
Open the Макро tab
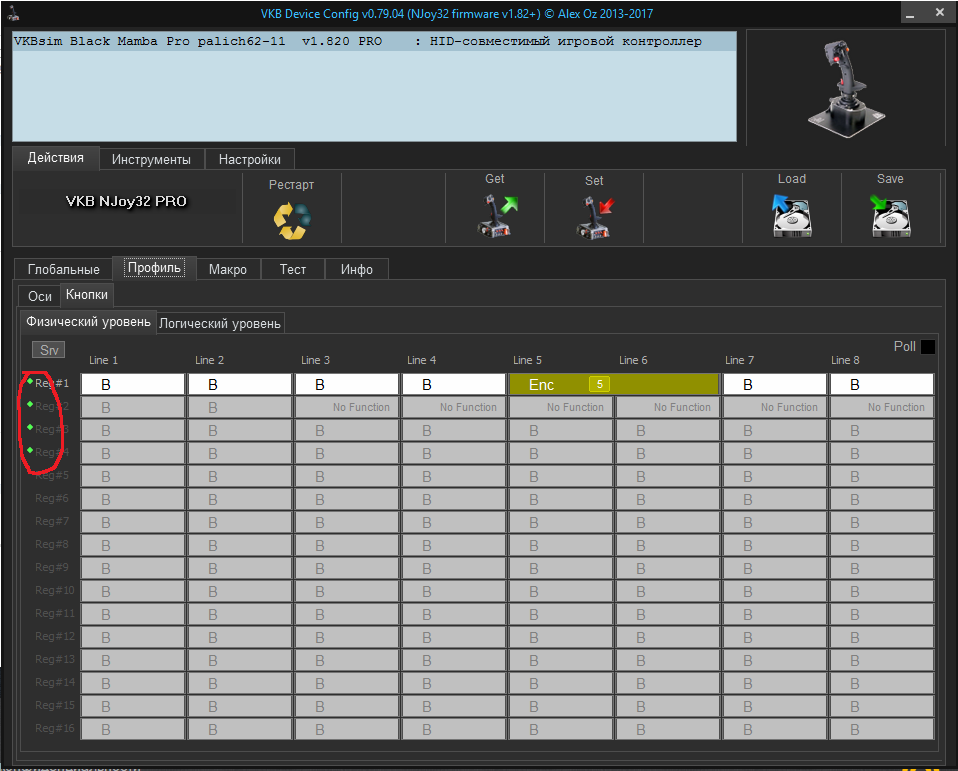[228, 269]
